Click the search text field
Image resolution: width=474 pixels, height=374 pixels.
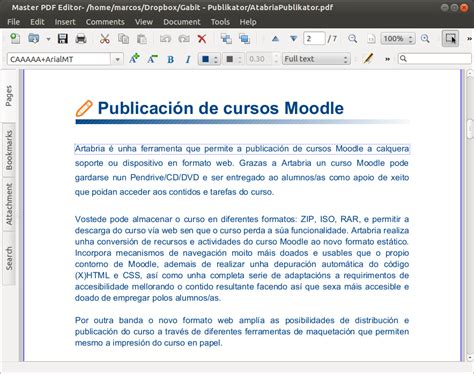coord(435,59)
